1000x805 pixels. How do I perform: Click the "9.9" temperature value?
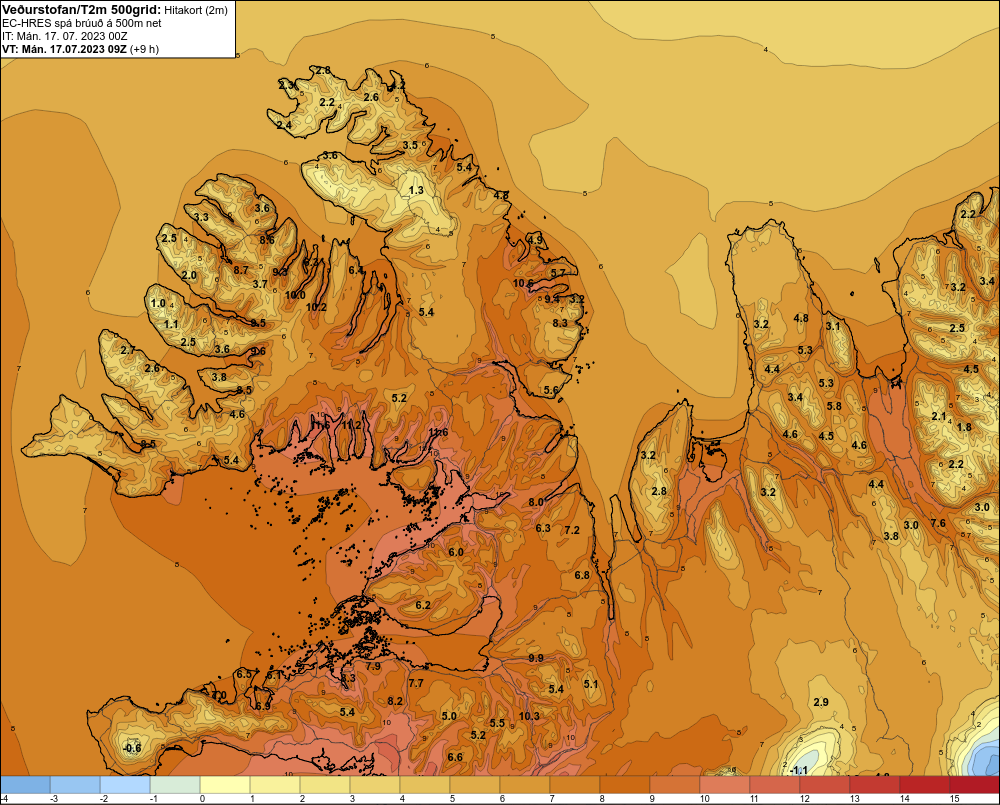[x=536, y=658]
